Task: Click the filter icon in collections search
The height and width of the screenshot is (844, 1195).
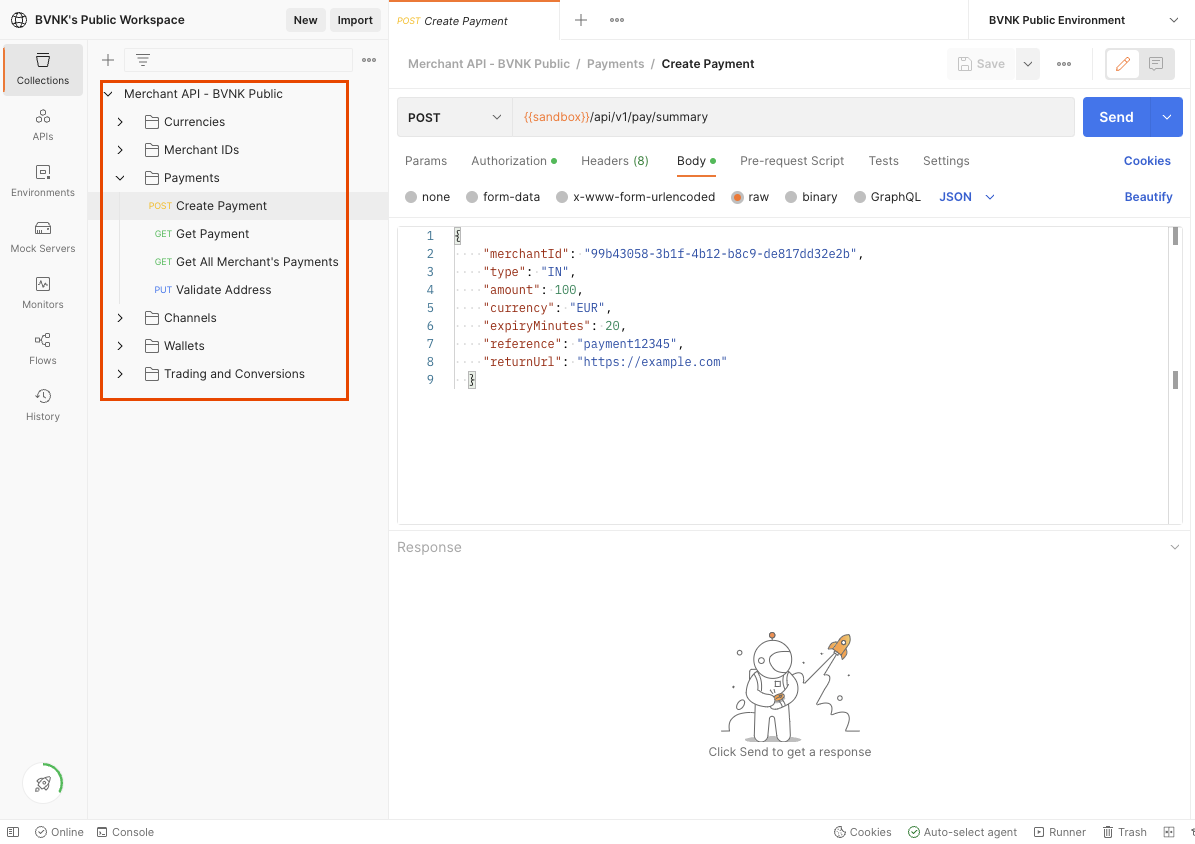Action: pos(143,59)
